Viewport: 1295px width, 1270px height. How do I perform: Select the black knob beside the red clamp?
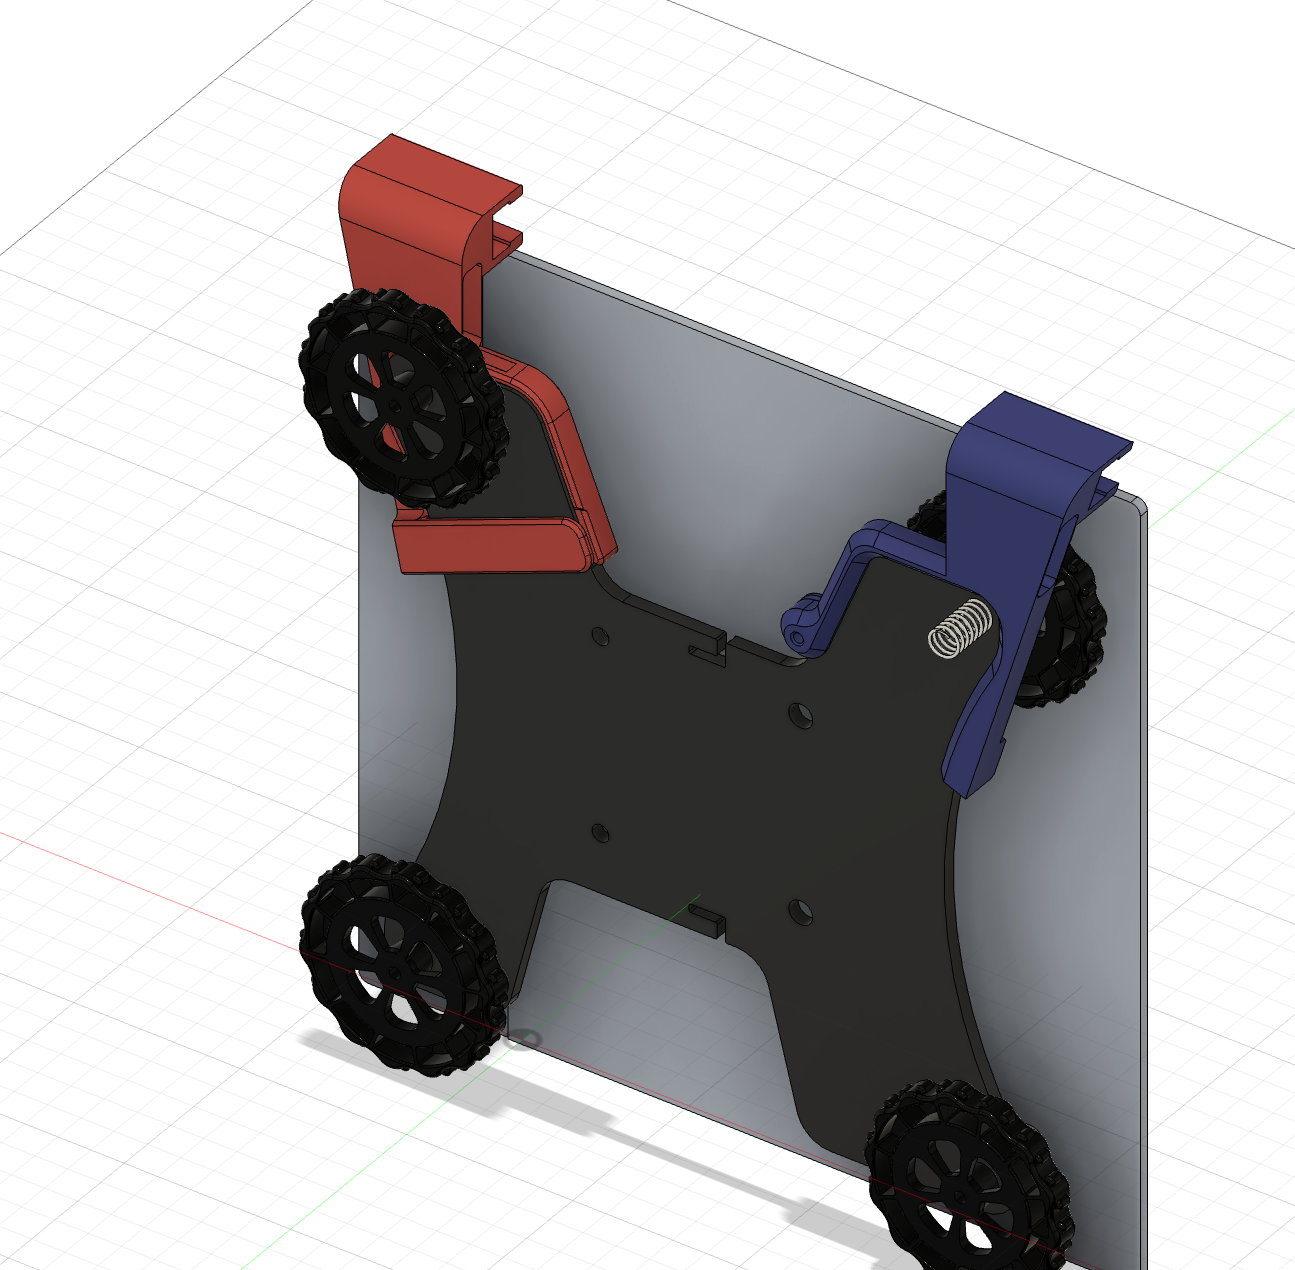405,398
